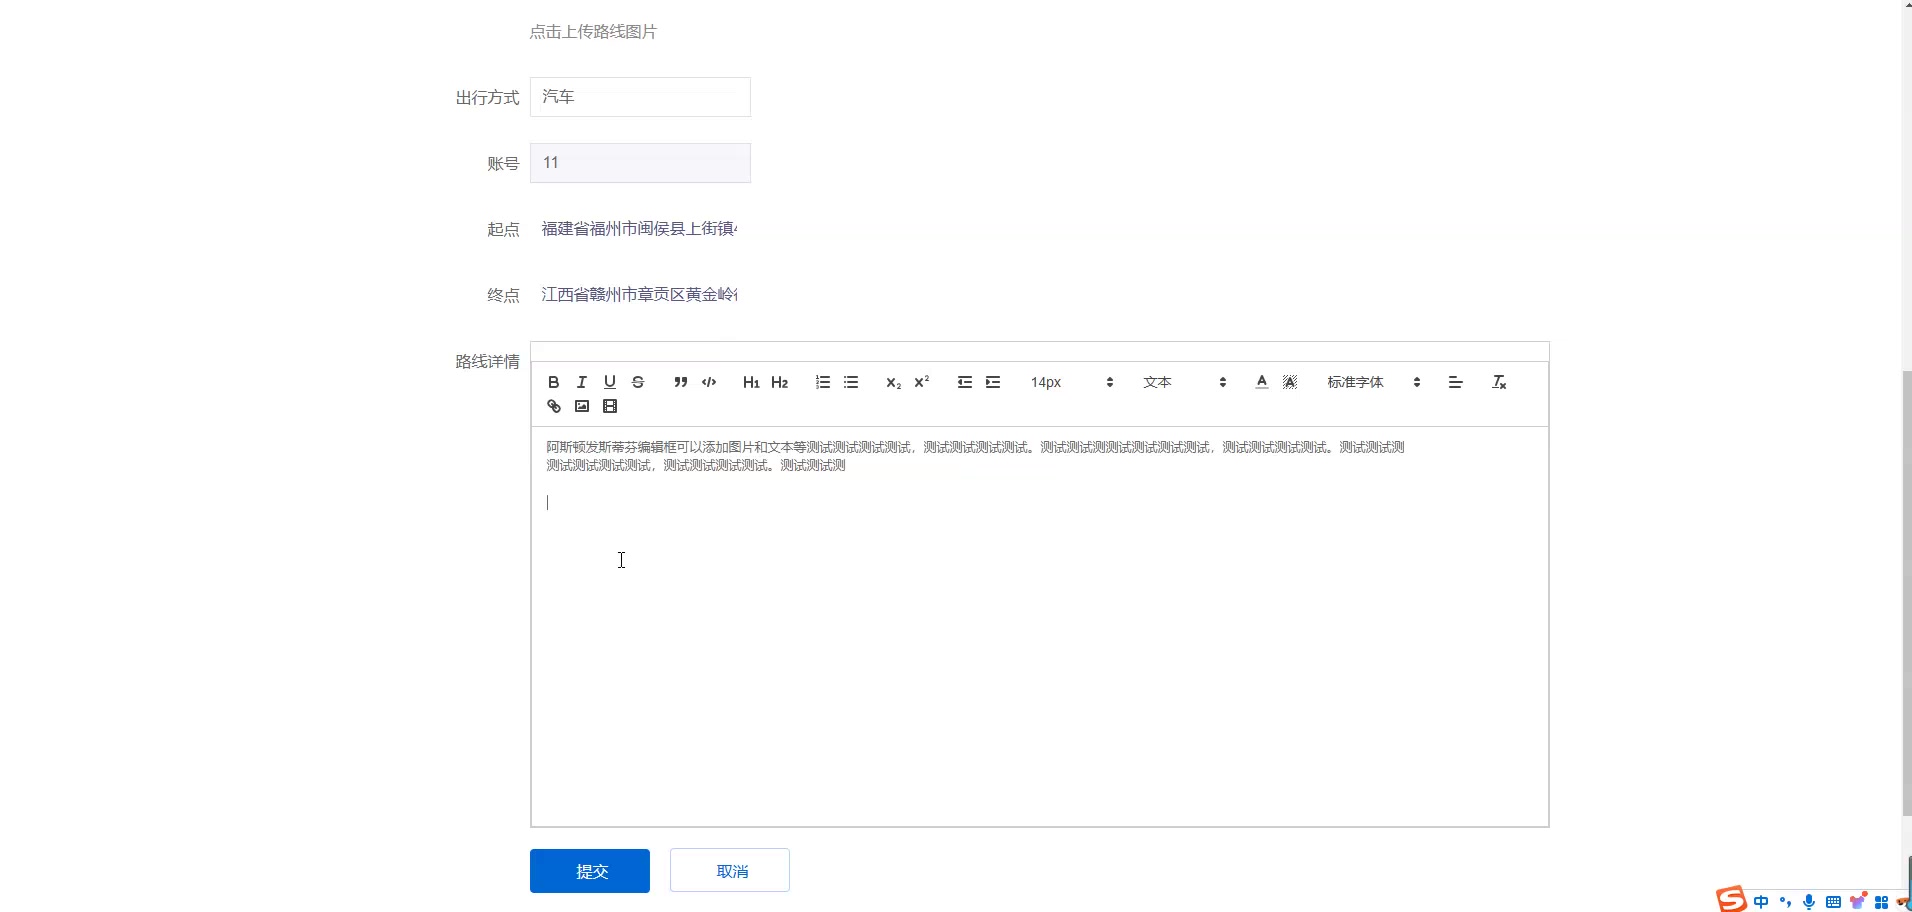Image resolution: width=1912 pixels, height=912 pixels.
Task: Create an ordered numbered list
Action: (822, 382)
